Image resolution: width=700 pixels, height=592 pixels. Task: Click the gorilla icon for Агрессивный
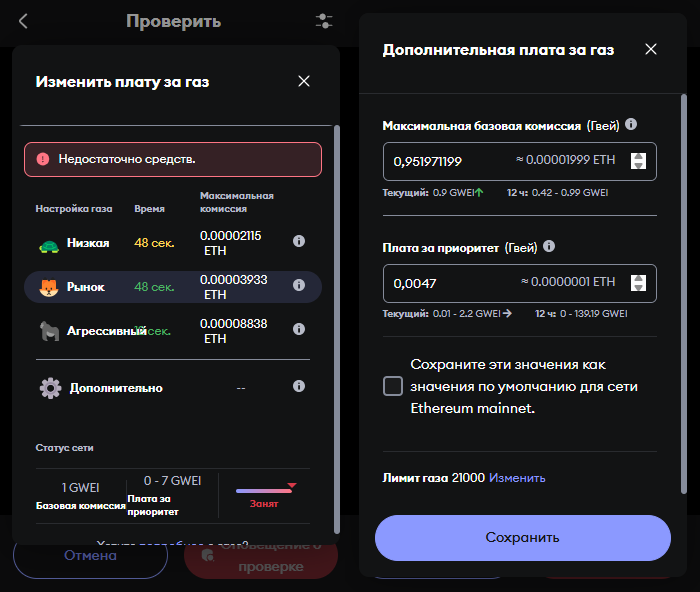pos(49,331)
